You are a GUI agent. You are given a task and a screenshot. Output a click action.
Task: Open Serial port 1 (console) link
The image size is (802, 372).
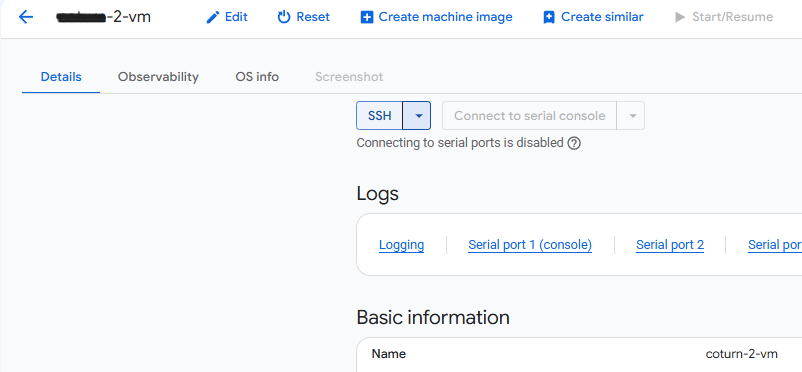point(530,245)
